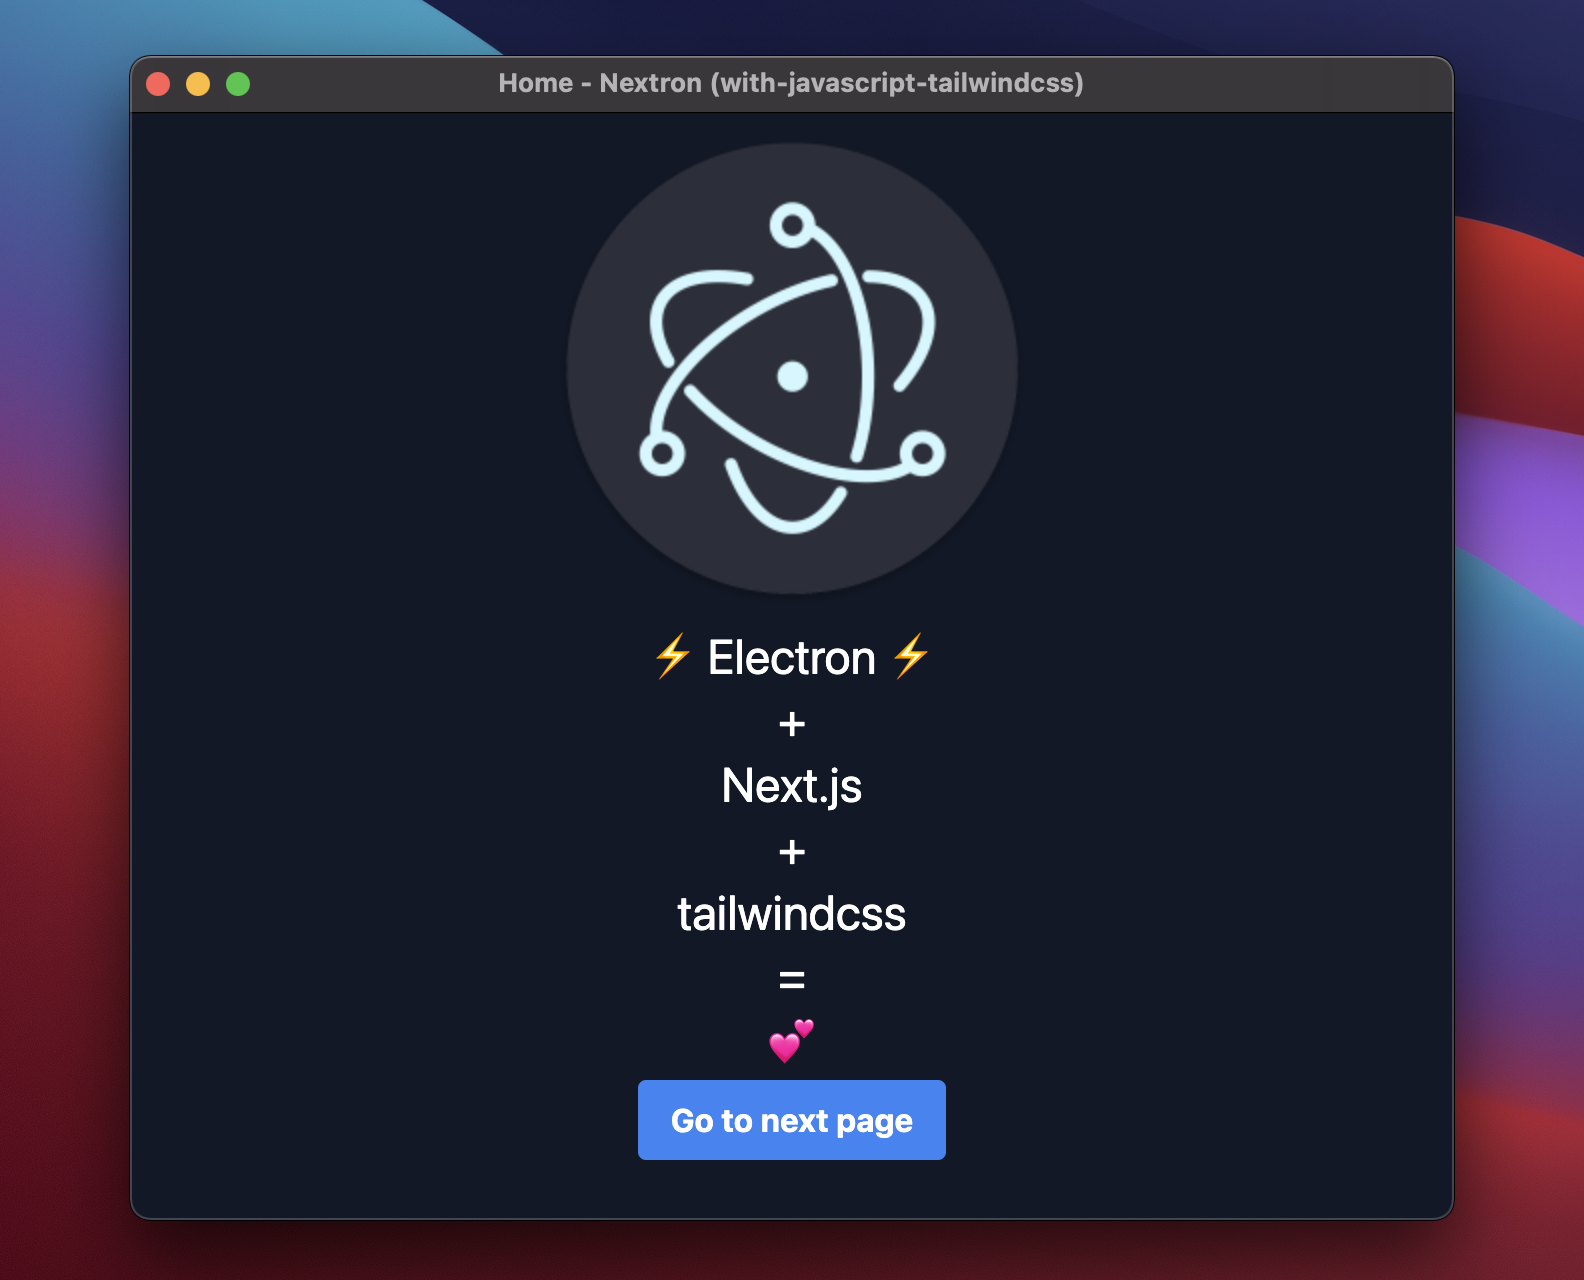
Task: Go to next page button
Action: coord(792,1120)
